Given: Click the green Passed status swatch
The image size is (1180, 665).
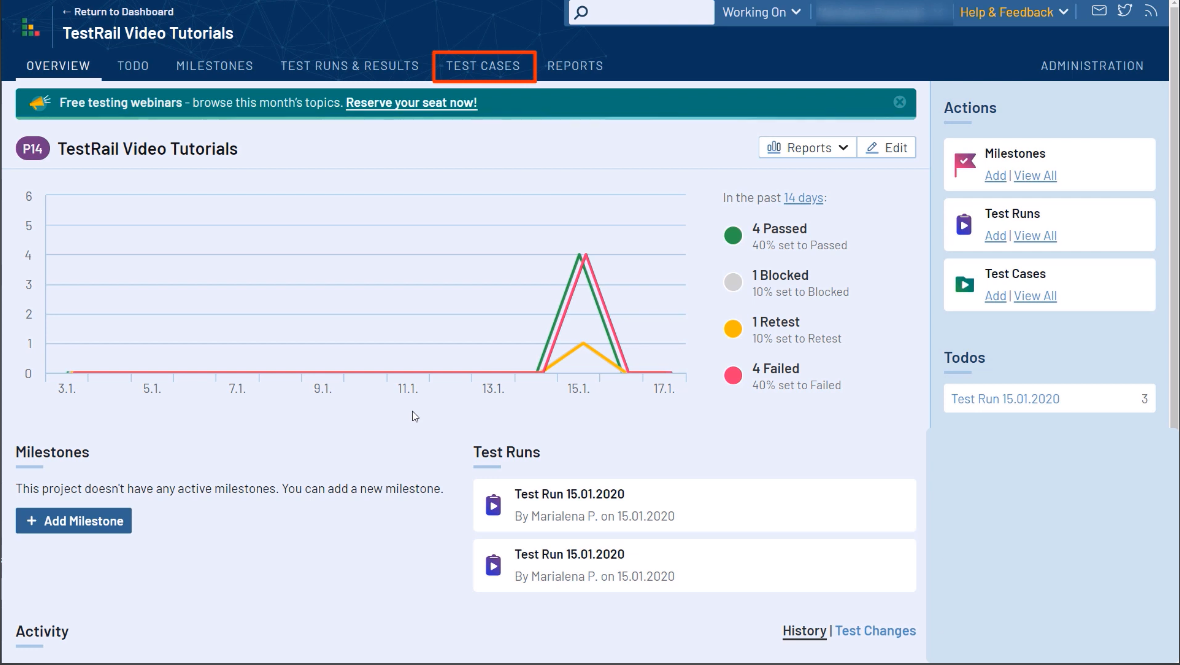Looking at the screenshot, I should [x=733, y=236].
